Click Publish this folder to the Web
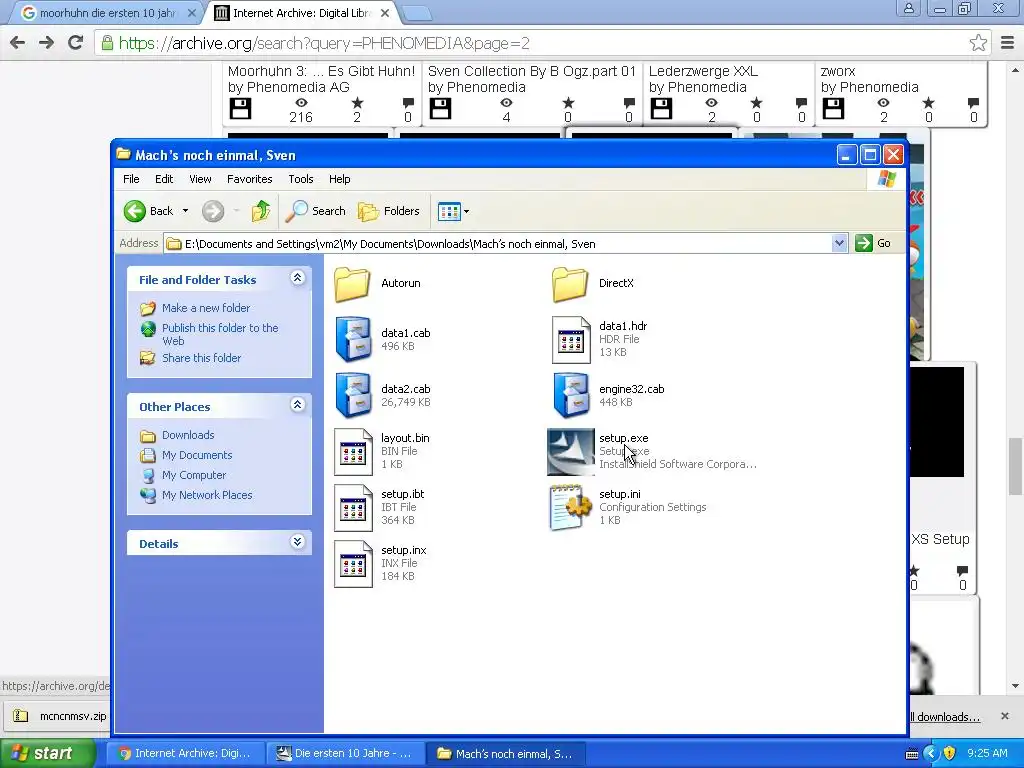The image size is (1024, 768). coord(220,334)
